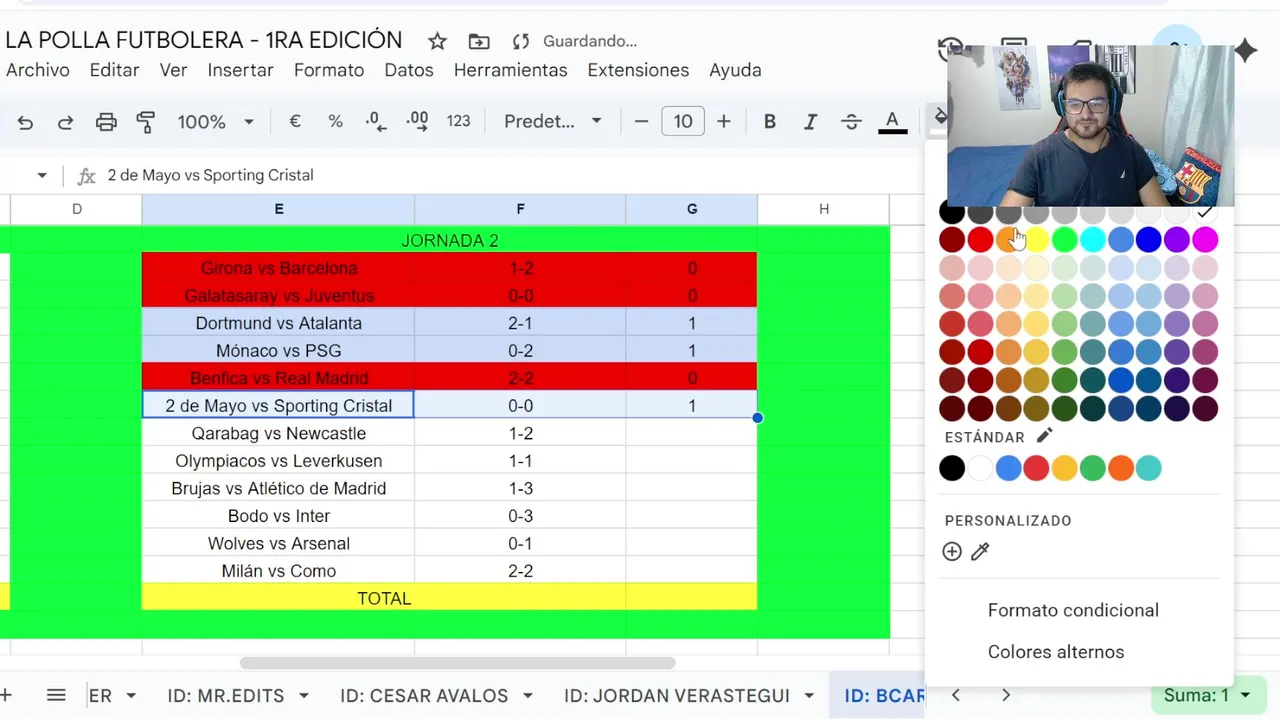Image resolution: width=1280 pixels, height=720 pixels.
Task: Choose black in the Estándar colors
Action: [x=952, y=467]
